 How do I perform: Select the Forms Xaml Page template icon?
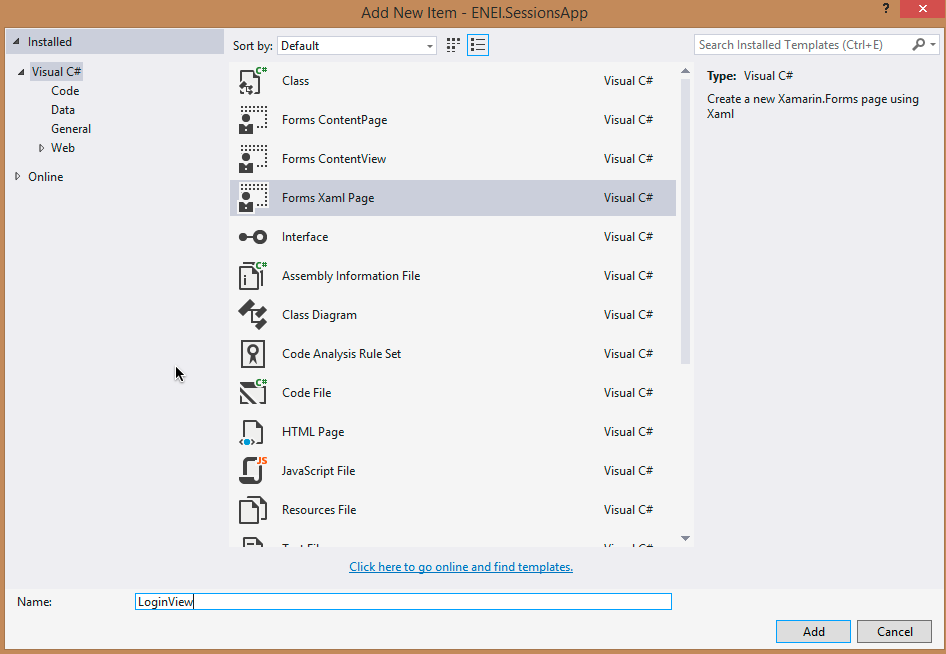(253, 198)
